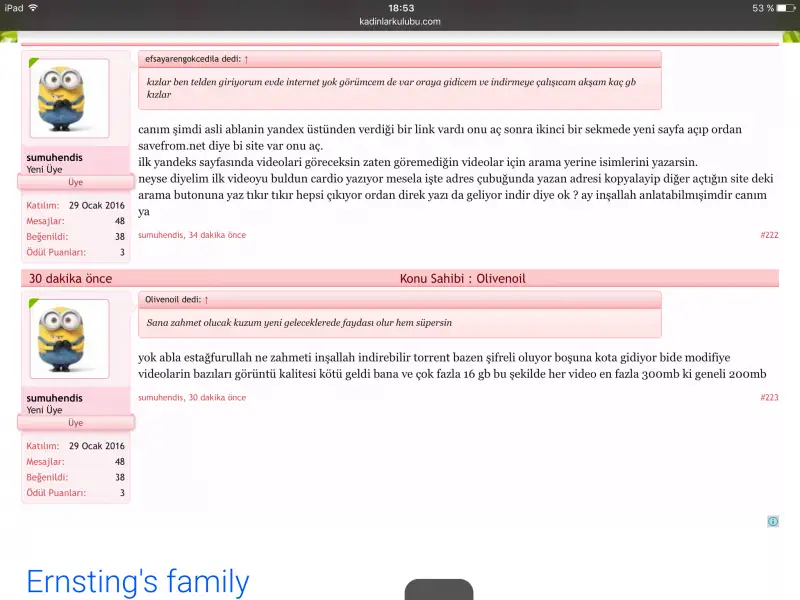Open the permalink #222

[769, 235]
